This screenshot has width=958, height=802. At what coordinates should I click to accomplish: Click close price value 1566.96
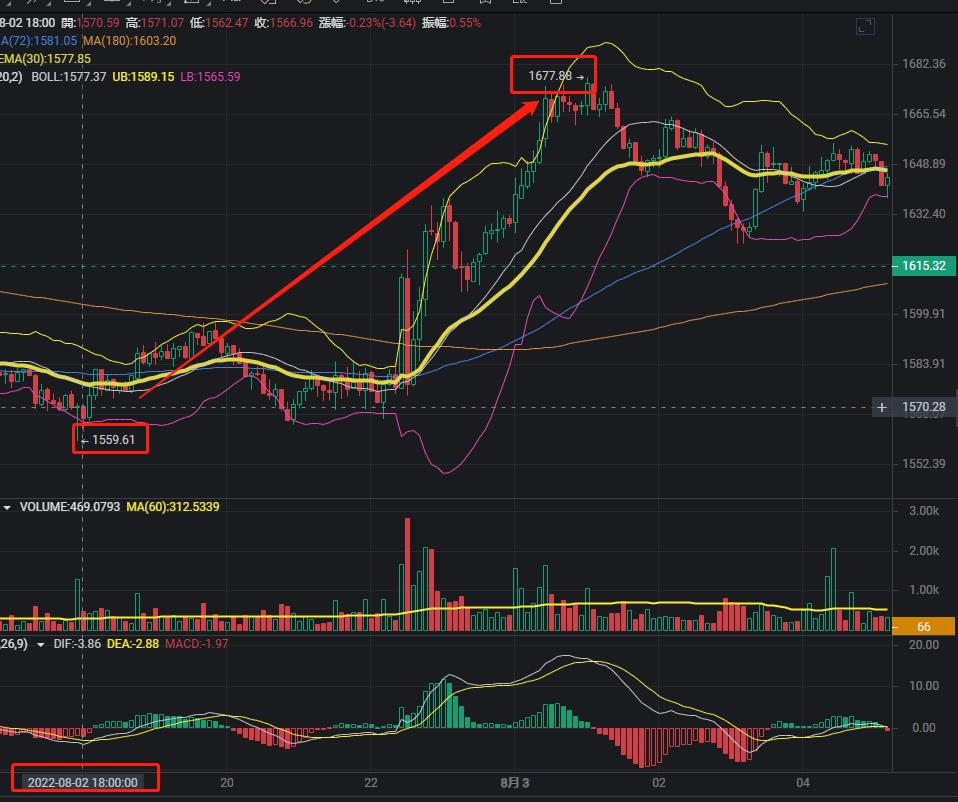coord(291,23)
